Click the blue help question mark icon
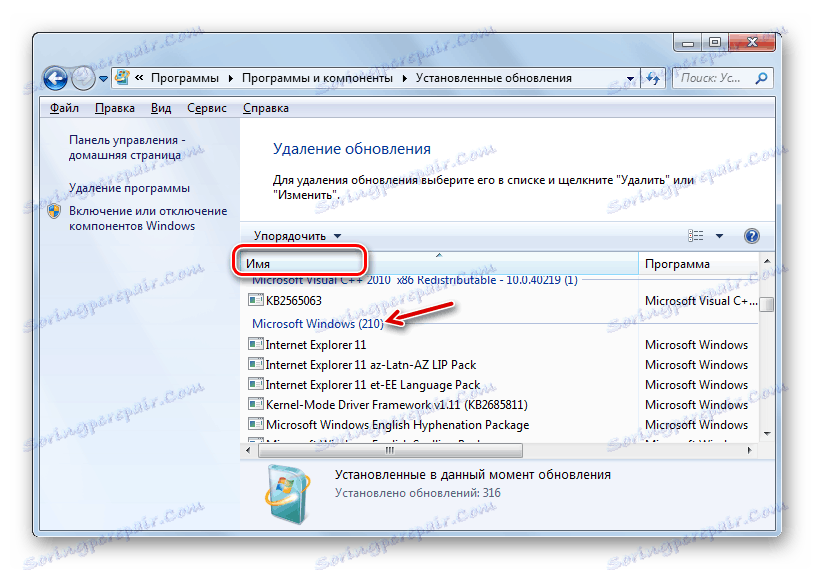This screenshot has height=570, width=815. tap(752, 236)
